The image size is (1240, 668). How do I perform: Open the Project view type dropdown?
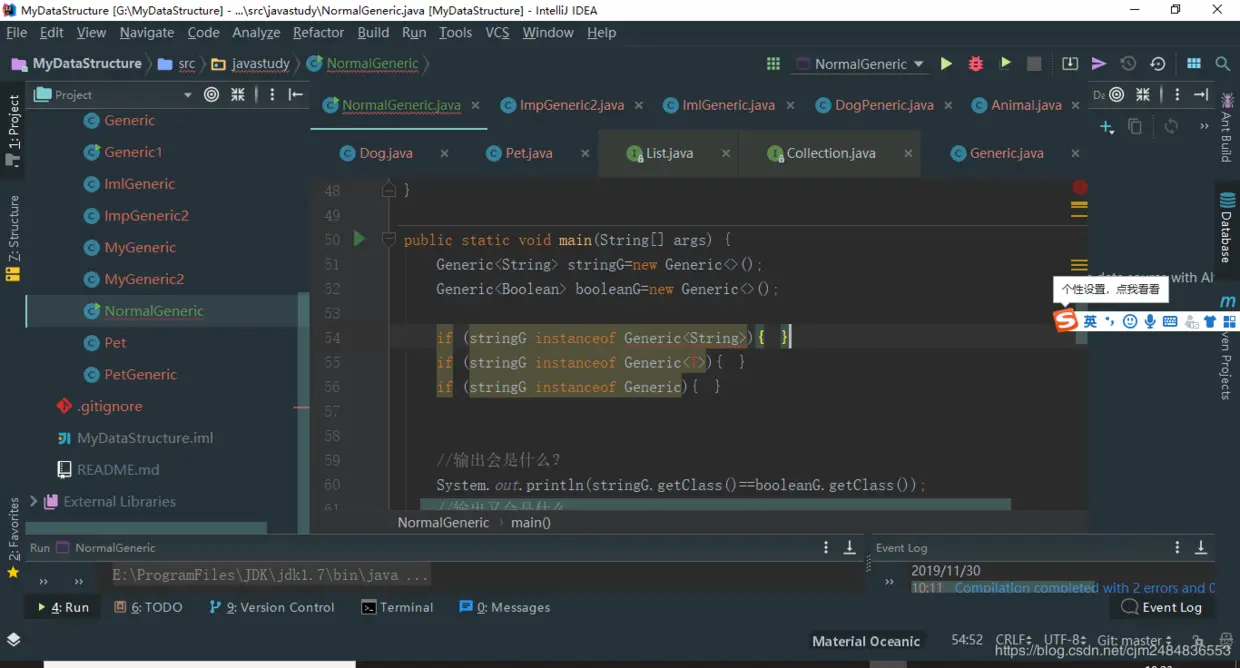[187, 95]
